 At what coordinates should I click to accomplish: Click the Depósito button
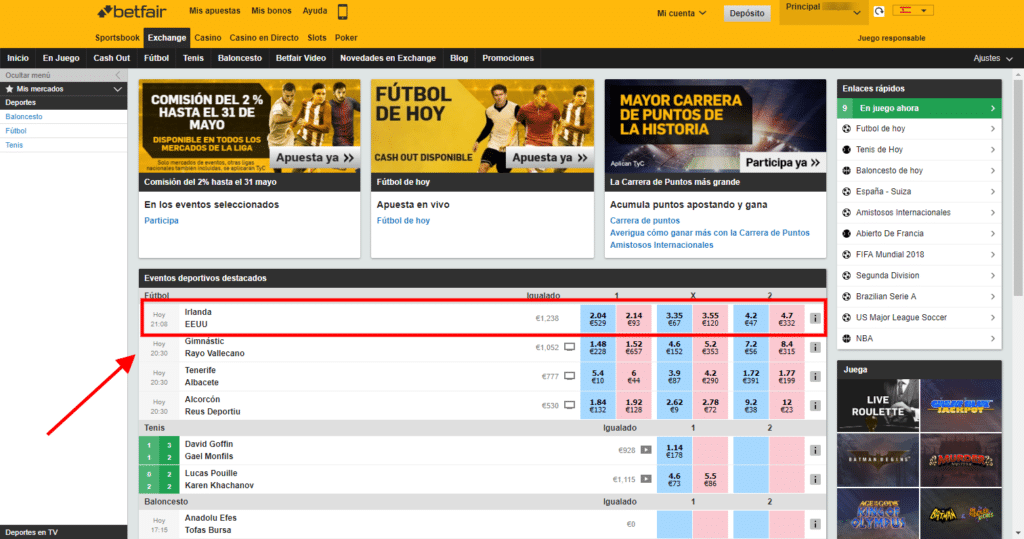[746, 13]
